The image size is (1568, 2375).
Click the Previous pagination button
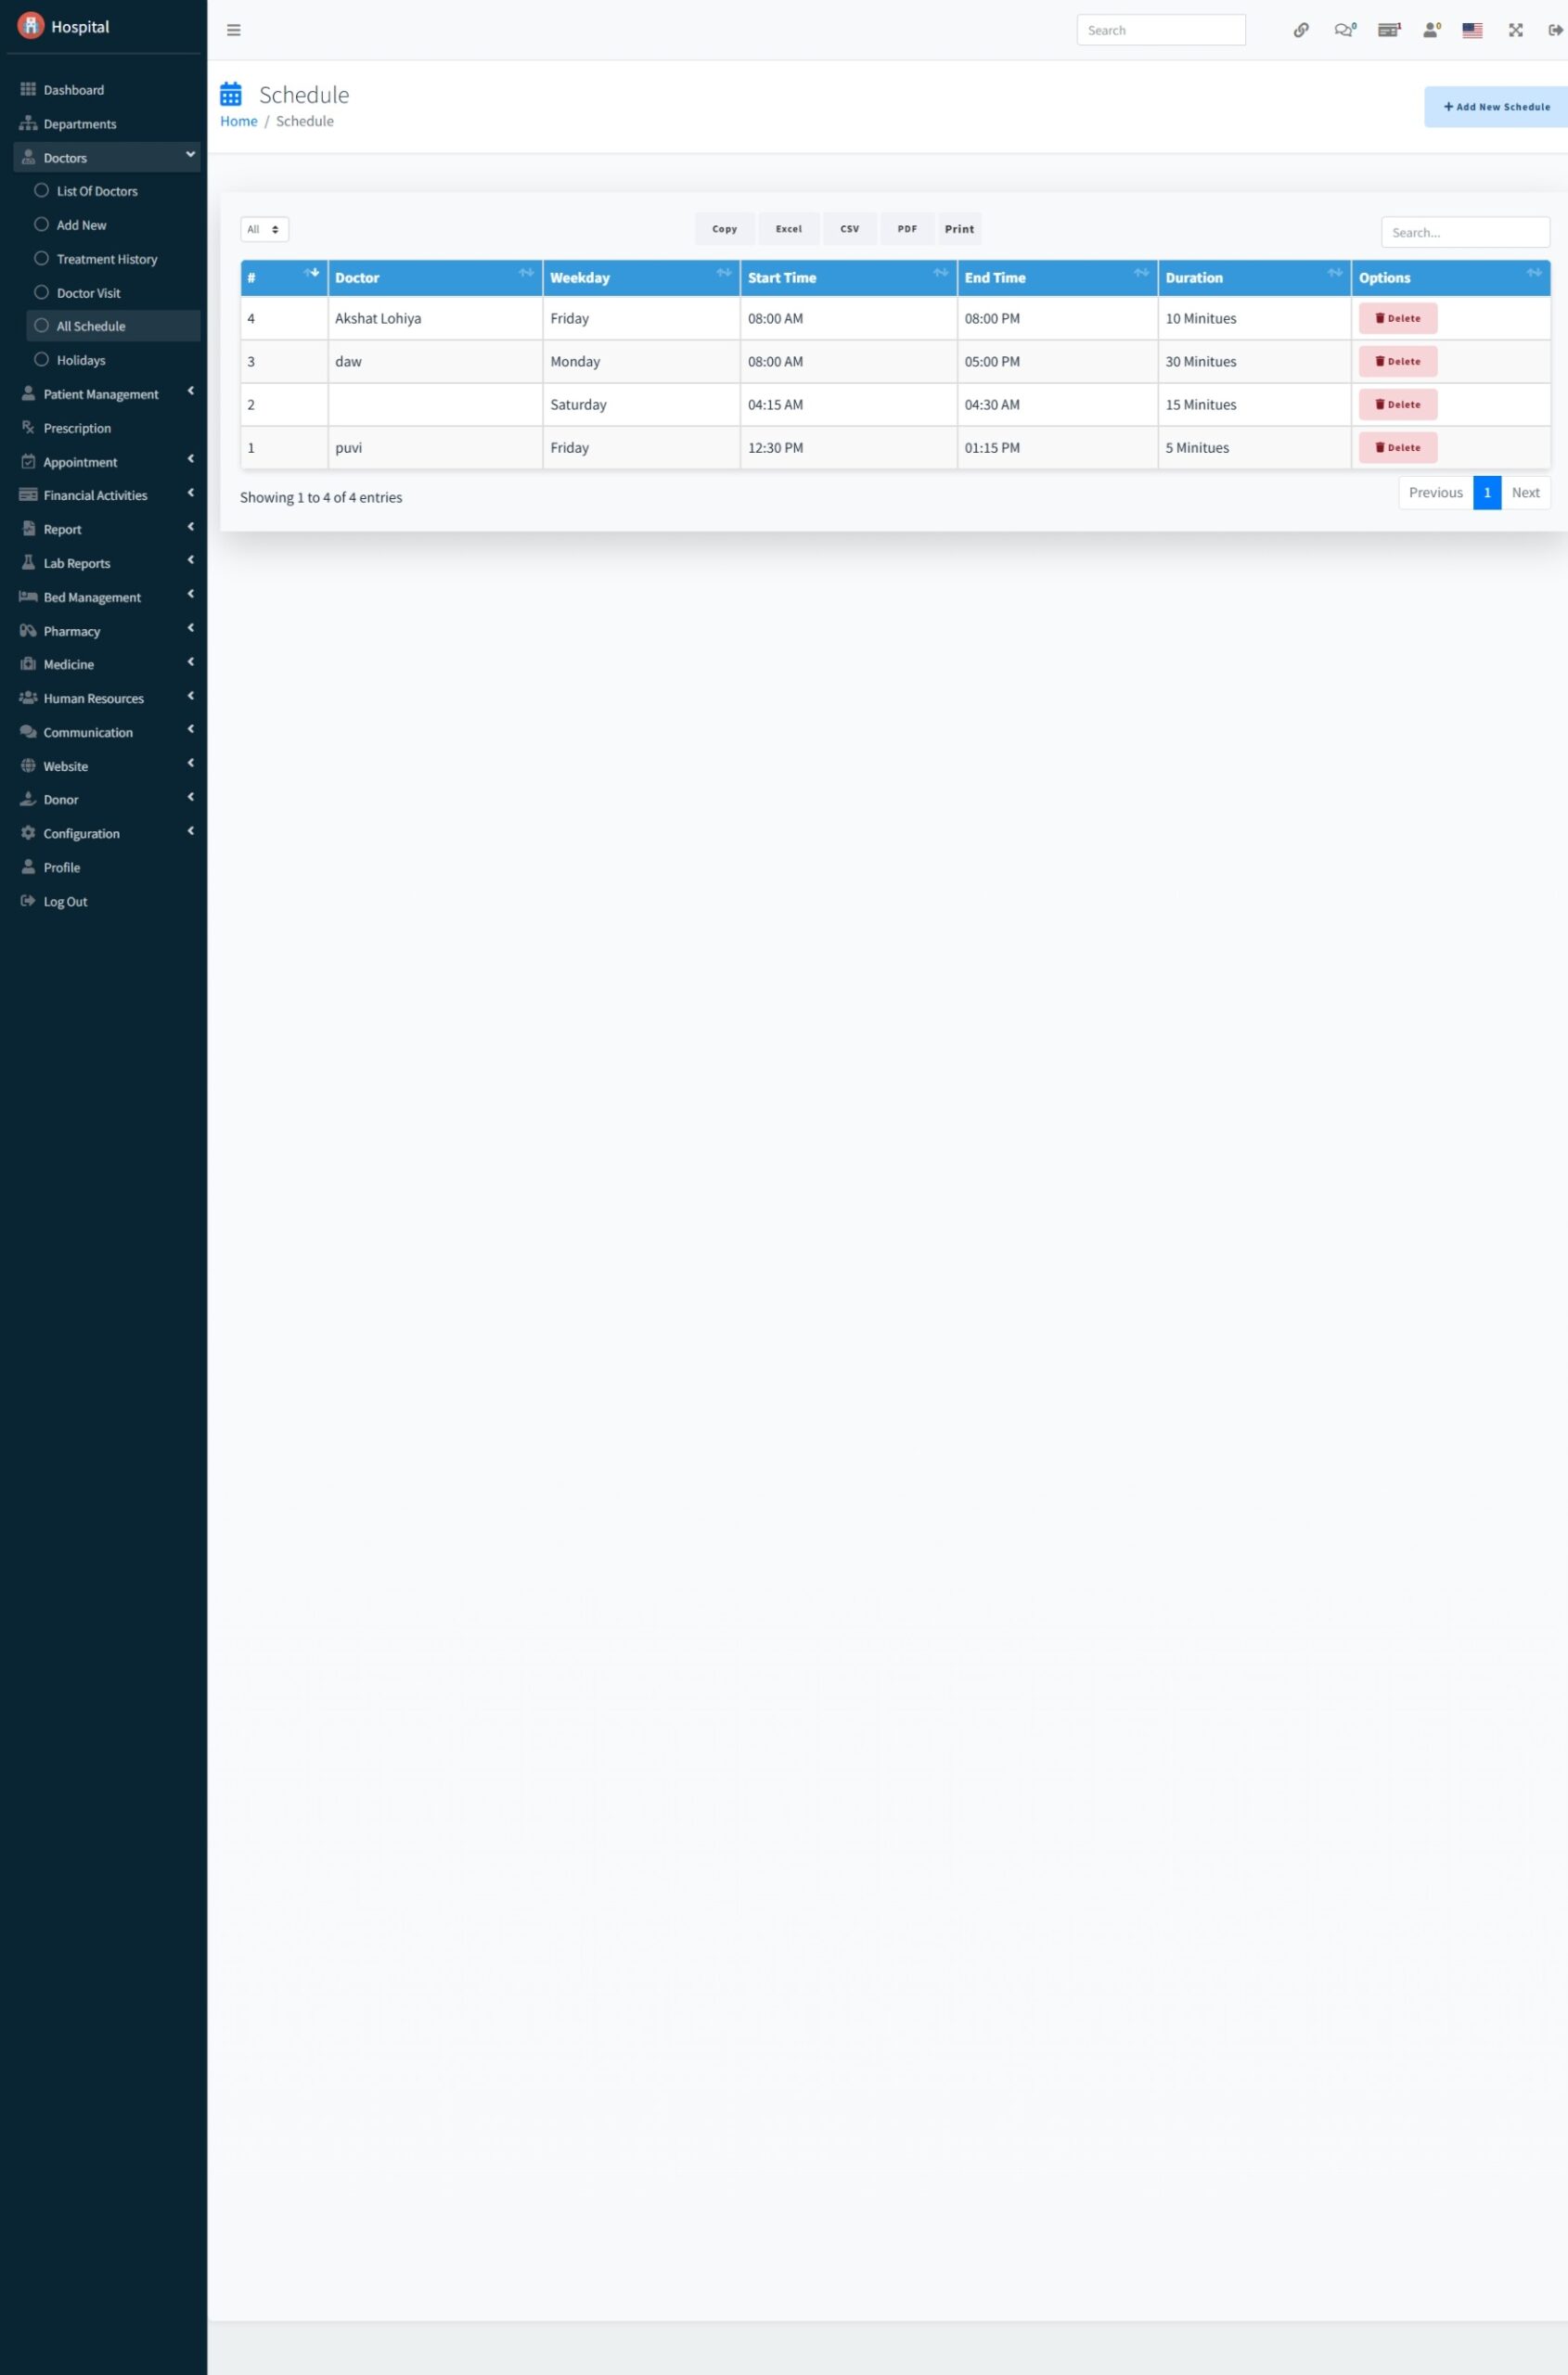1436,492
